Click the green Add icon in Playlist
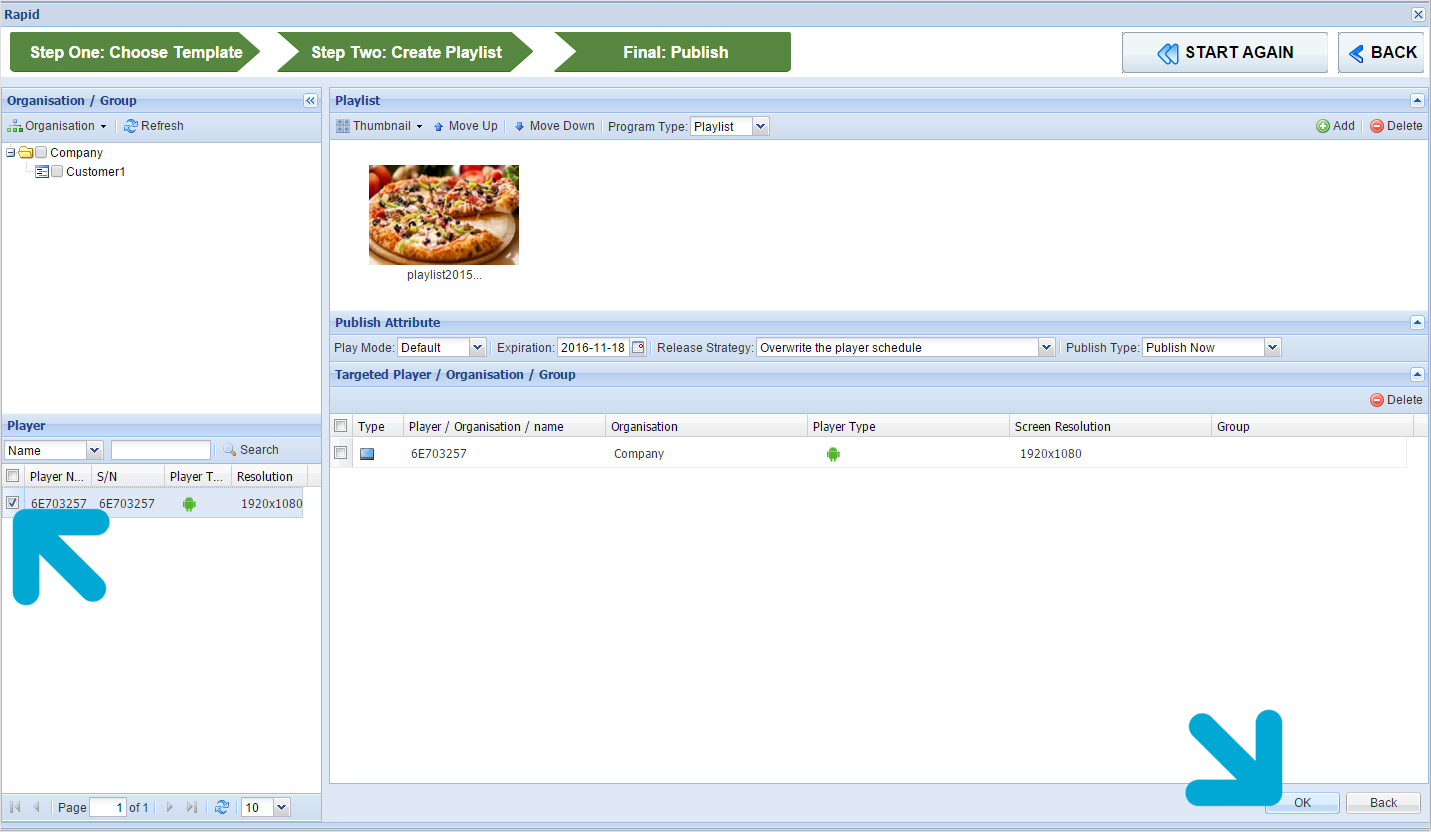 tap(1322, 126)
